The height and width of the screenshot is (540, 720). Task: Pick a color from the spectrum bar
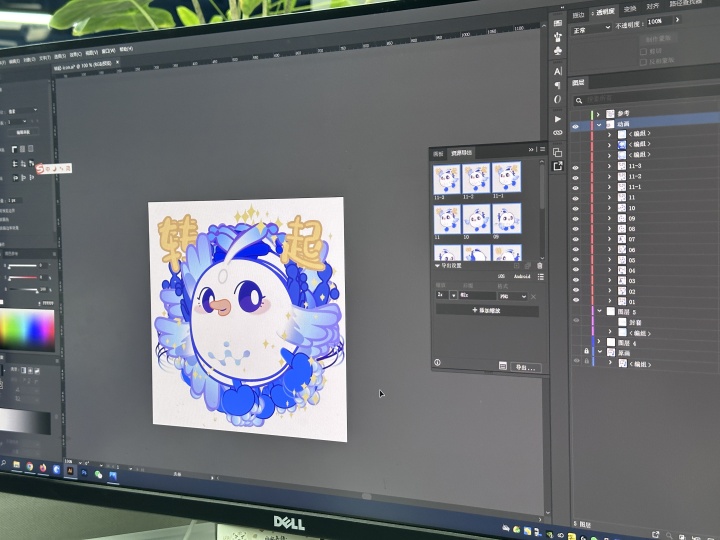point(27,330)
